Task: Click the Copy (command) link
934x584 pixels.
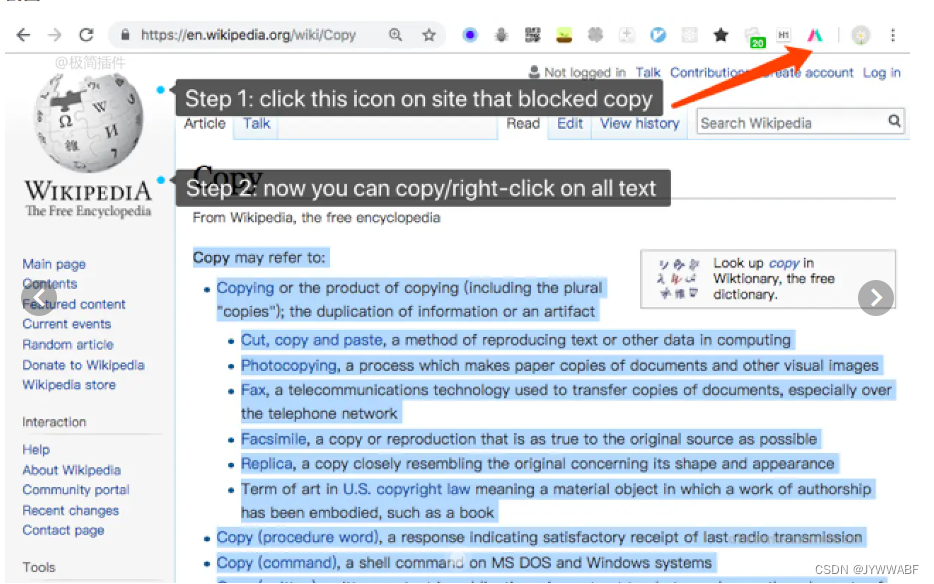Action: coord(277,563)
